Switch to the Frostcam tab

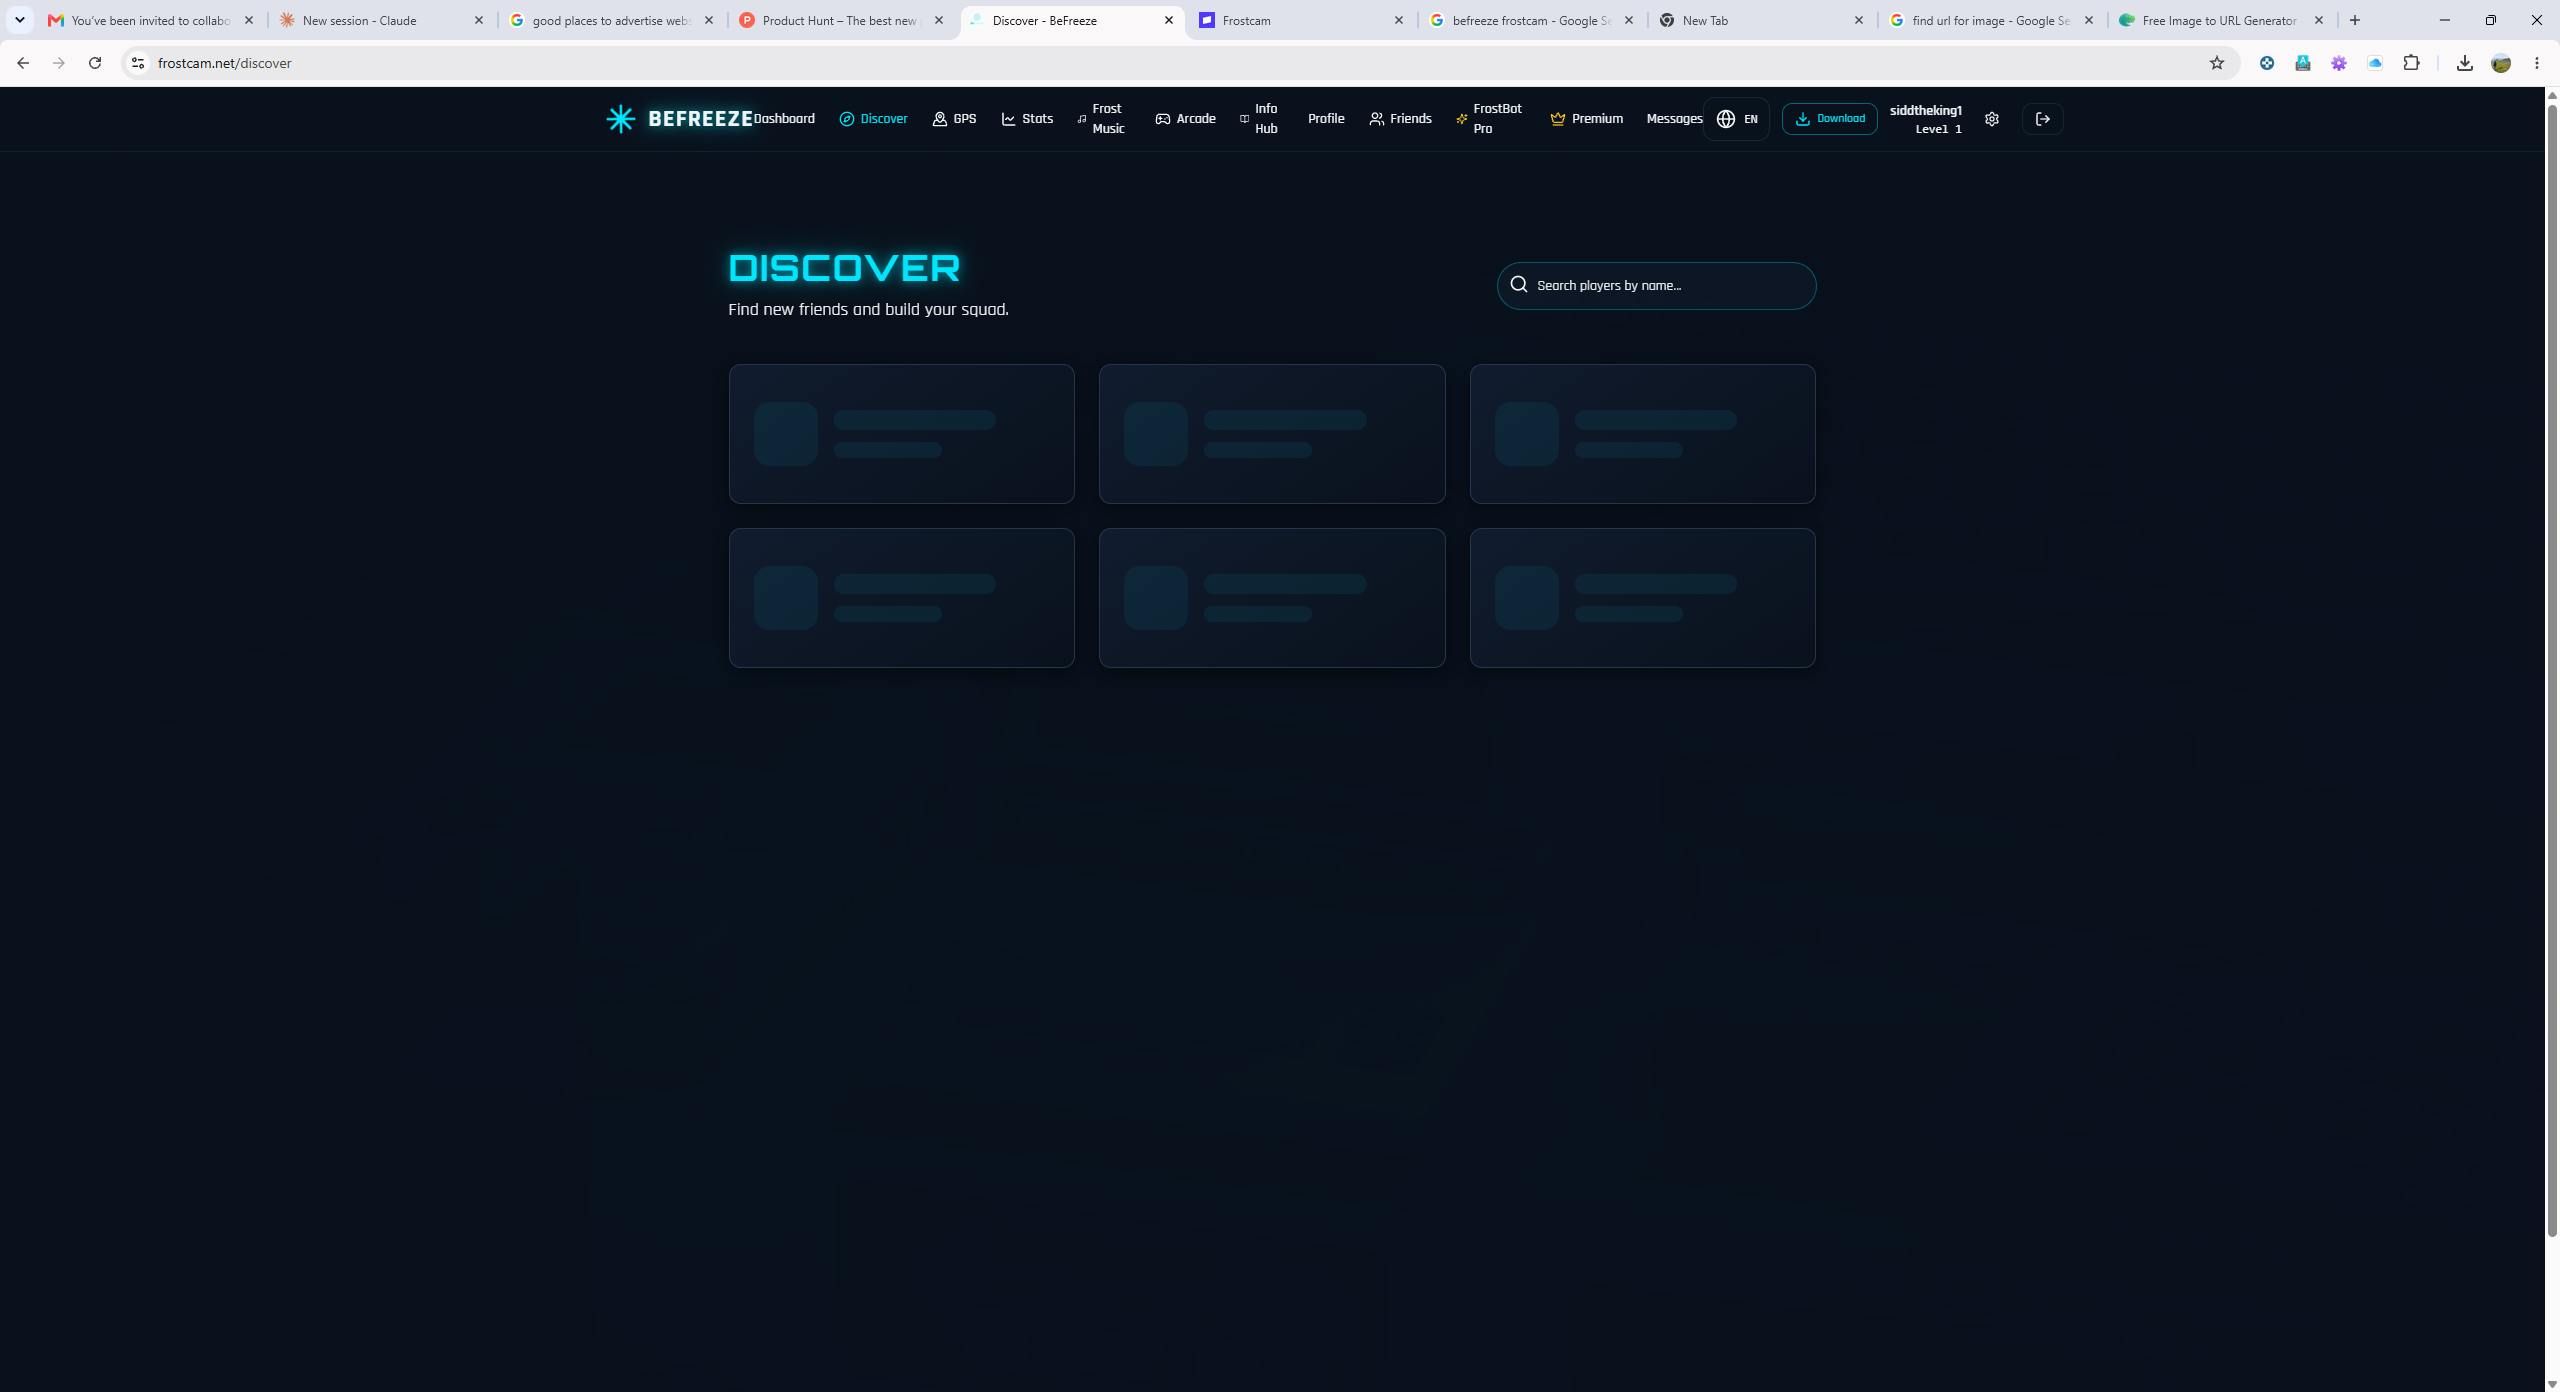tap(1301, 20)
